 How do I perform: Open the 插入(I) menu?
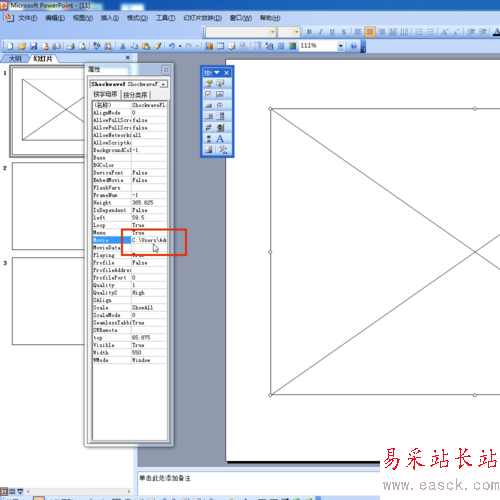110,18
